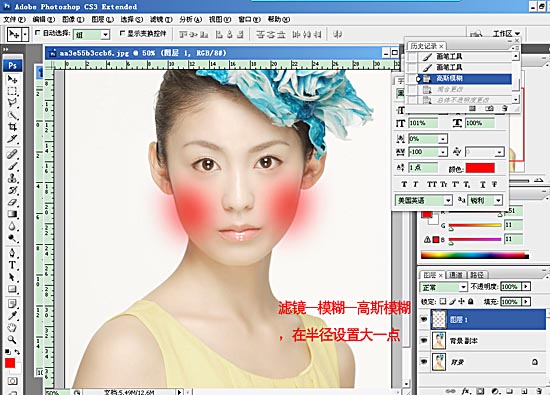Image resolution: width=550 pixels, height=395 pixels.
Task: Open layer style fx menu
Action: 466,391
